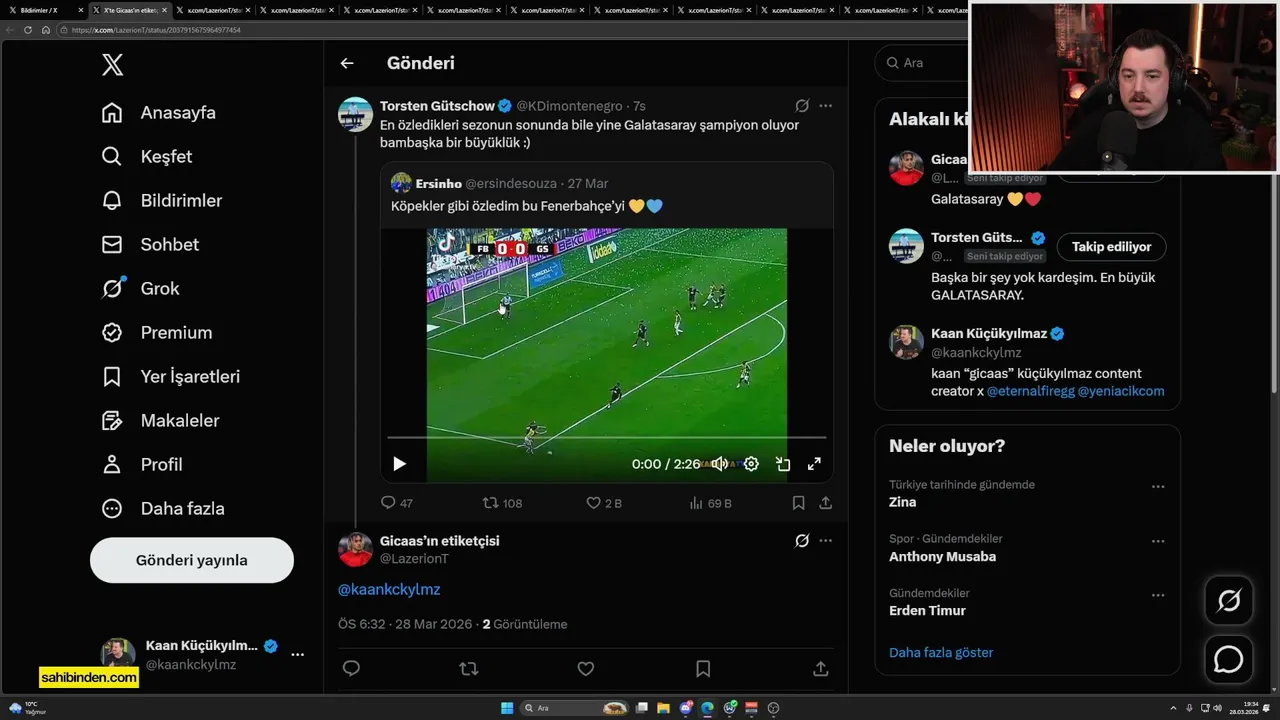Bookmark the Torsten Gütschow post

point(798,503)
